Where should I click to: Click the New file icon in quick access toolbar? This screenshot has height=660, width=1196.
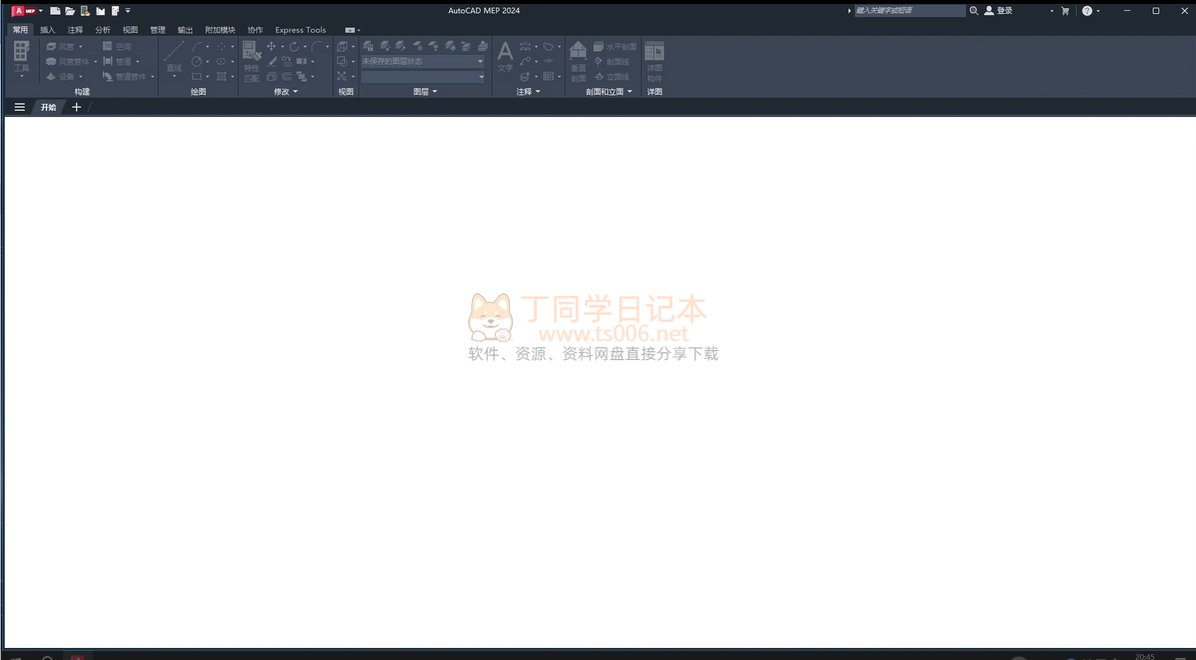55,11
